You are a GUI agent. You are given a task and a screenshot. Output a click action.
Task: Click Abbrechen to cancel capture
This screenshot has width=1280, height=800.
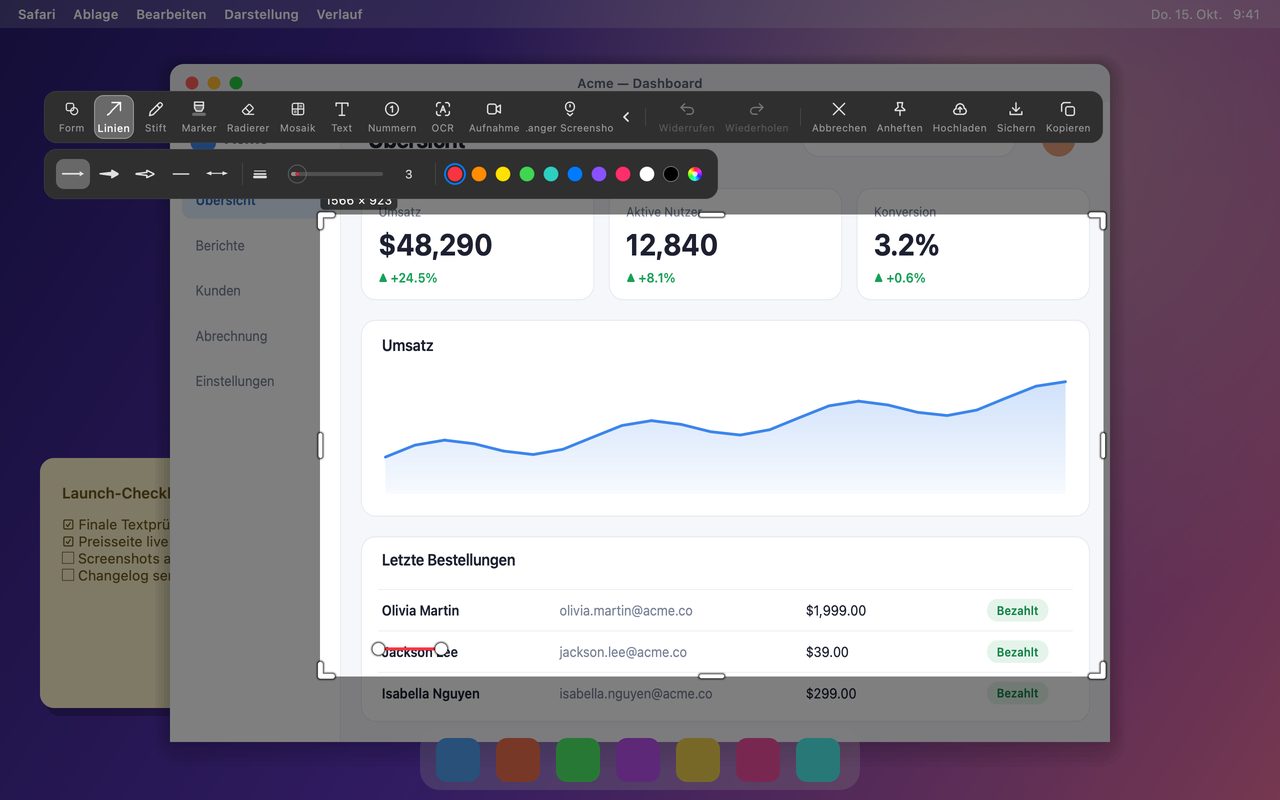pyautogui.click(x=839, y=116)
